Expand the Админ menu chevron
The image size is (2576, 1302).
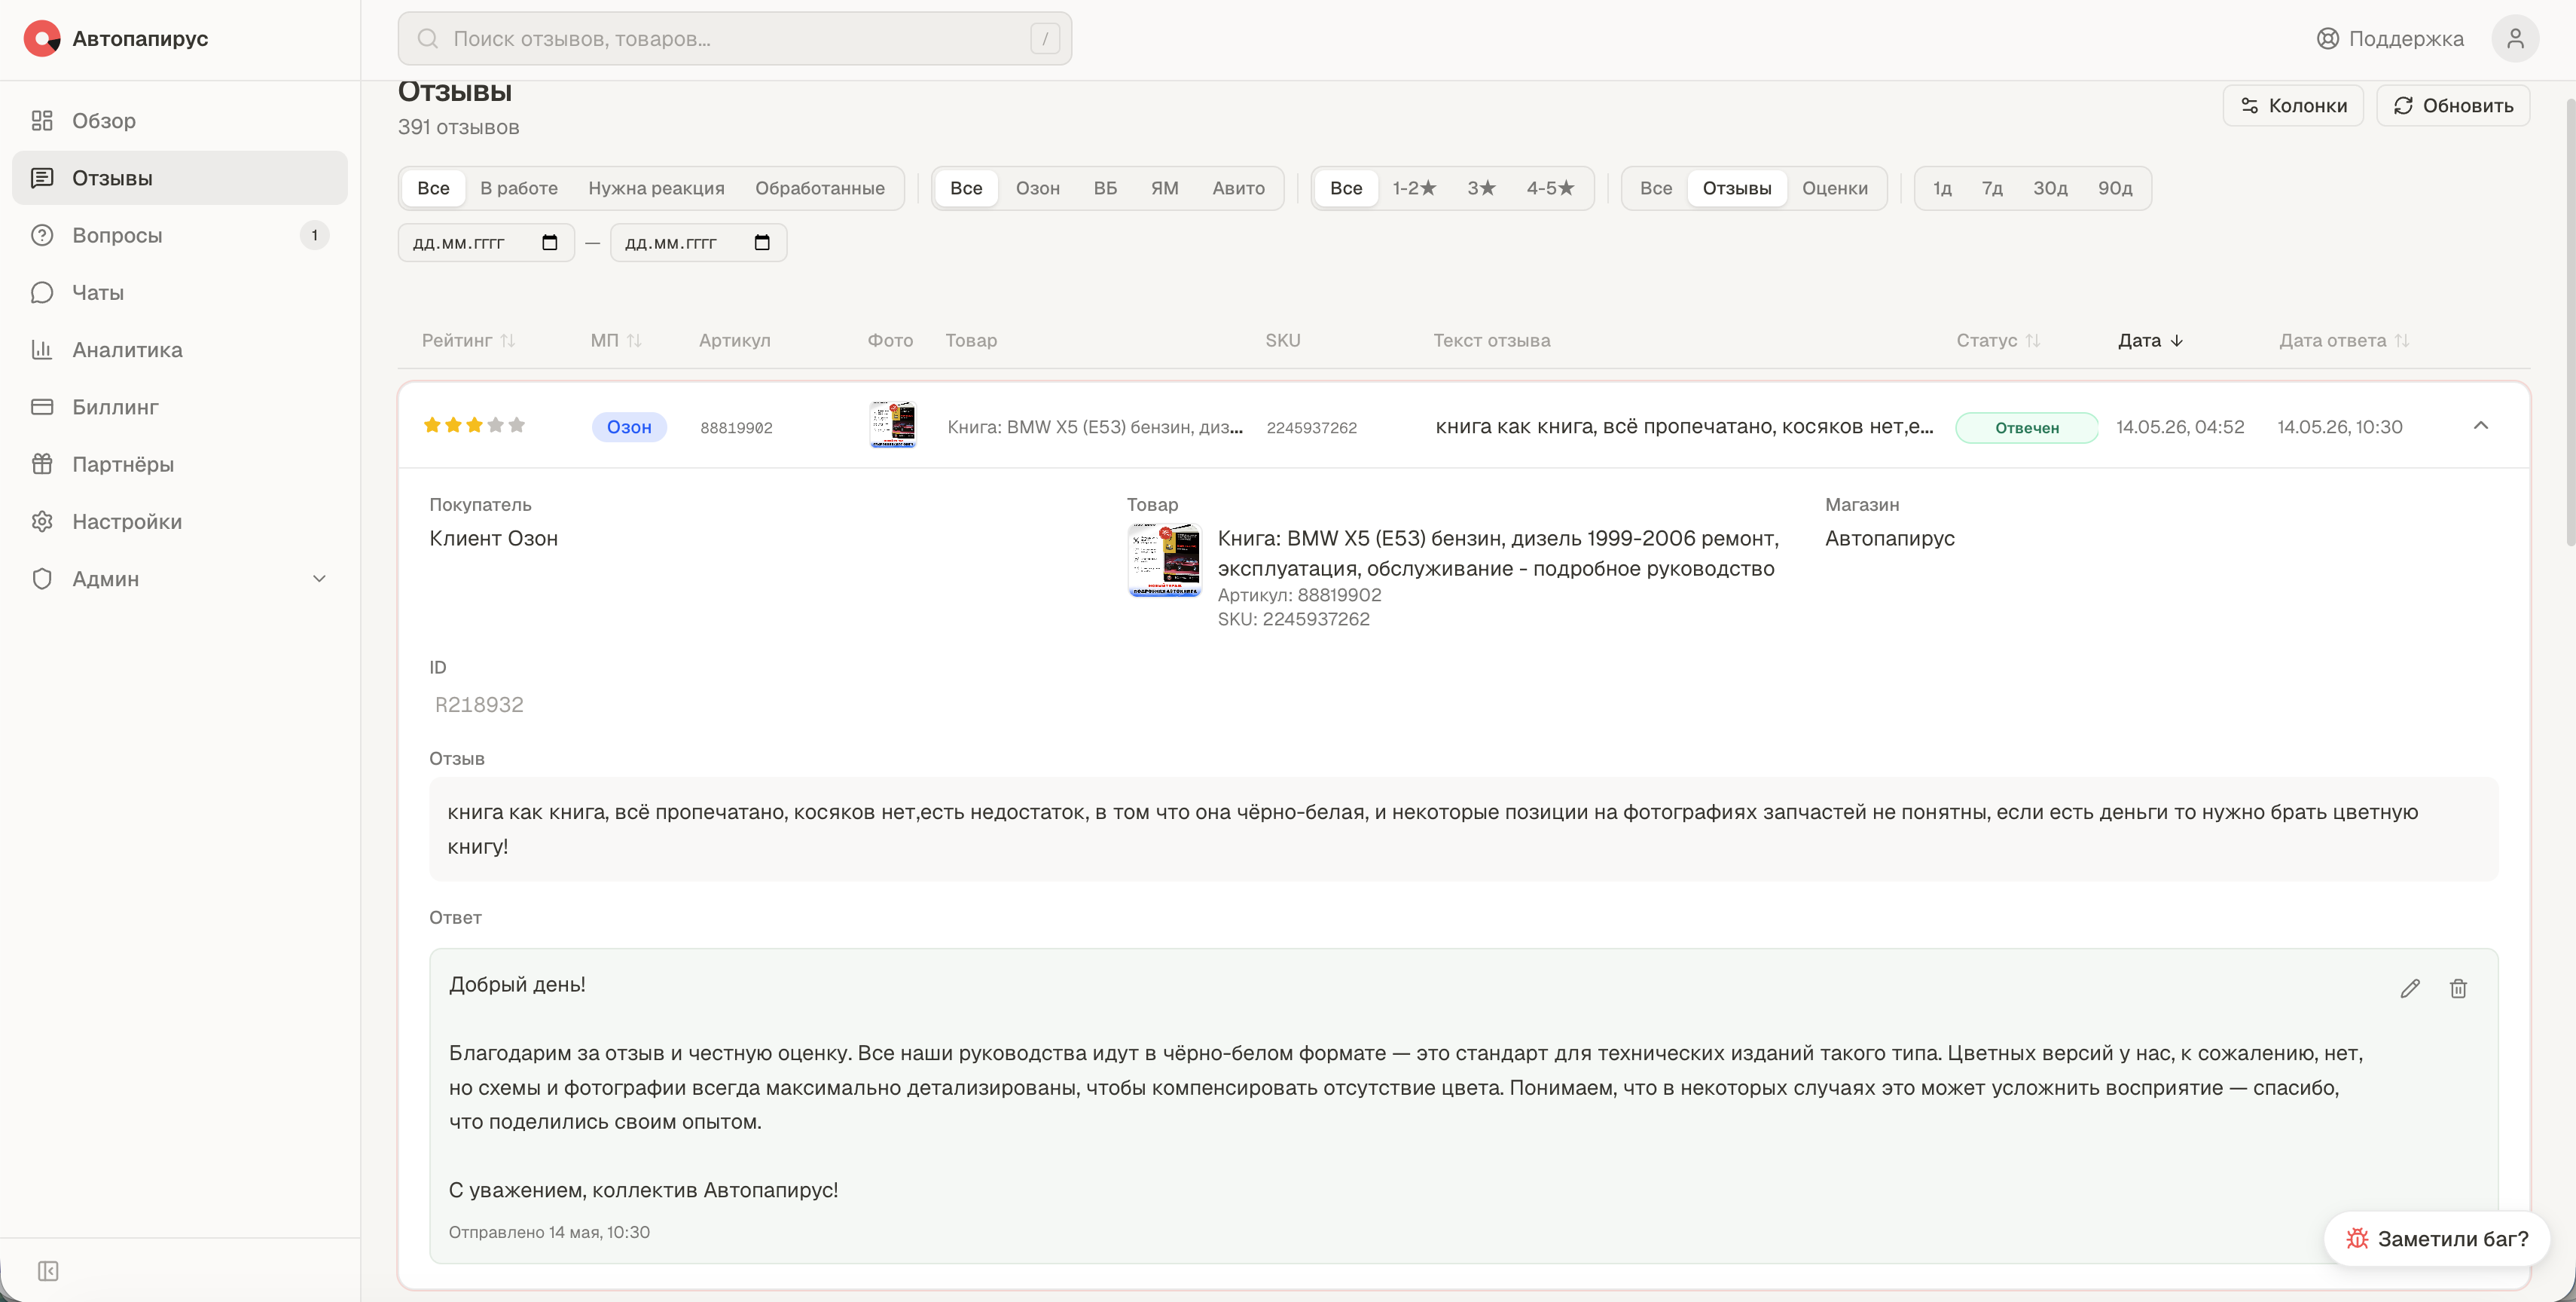click(319, 579)
